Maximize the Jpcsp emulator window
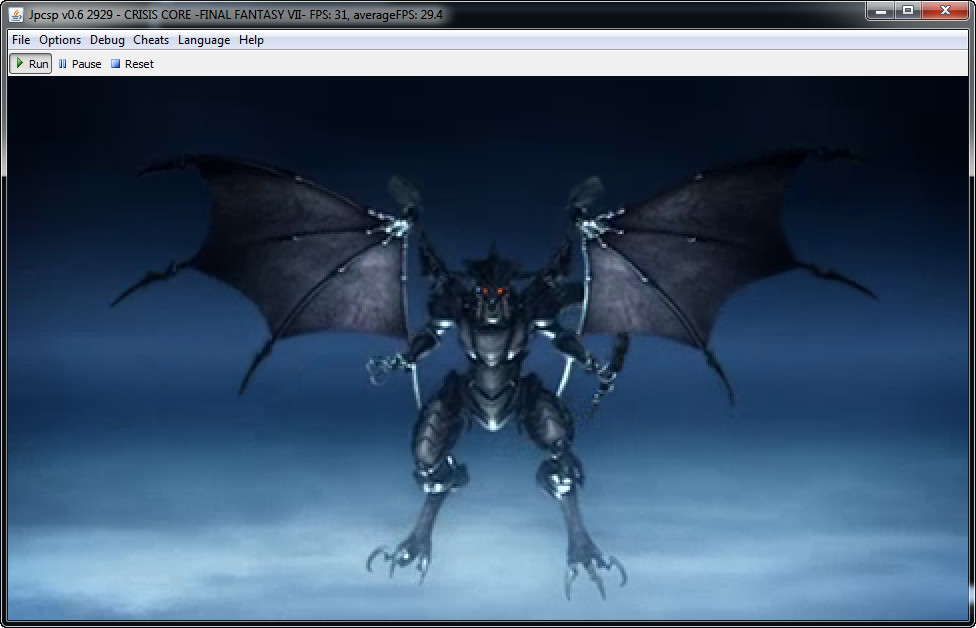This screenshot has width=976, height=628. pyautogui.click(x=908, y=10)
